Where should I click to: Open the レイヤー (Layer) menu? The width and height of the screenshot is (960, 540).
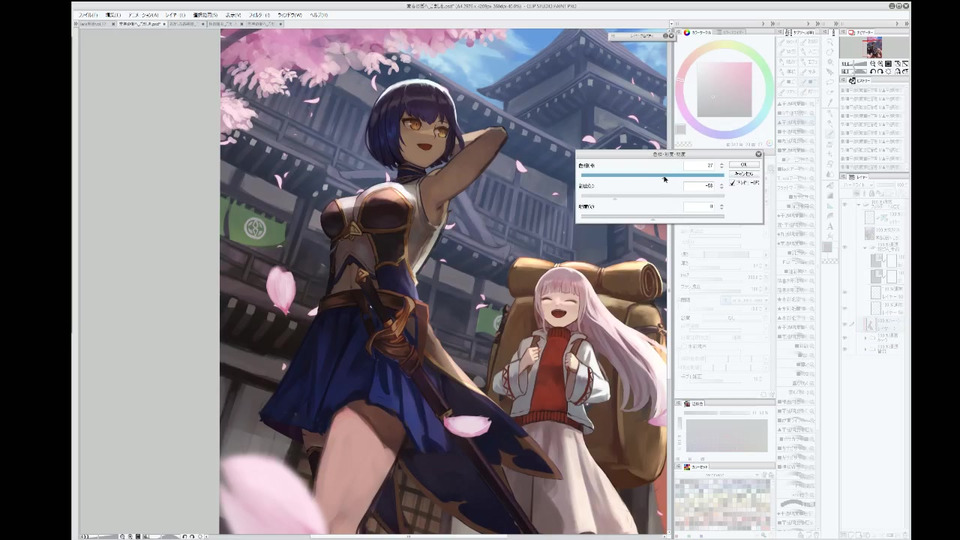175,15
